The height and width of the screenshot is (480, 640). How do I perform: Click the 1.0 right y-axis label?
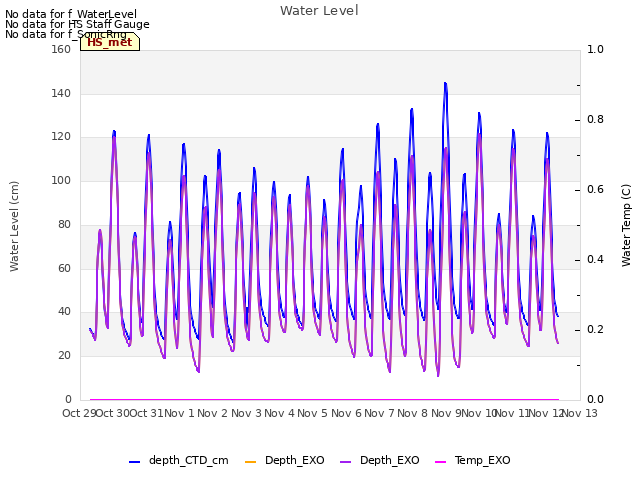click(595, 49)
